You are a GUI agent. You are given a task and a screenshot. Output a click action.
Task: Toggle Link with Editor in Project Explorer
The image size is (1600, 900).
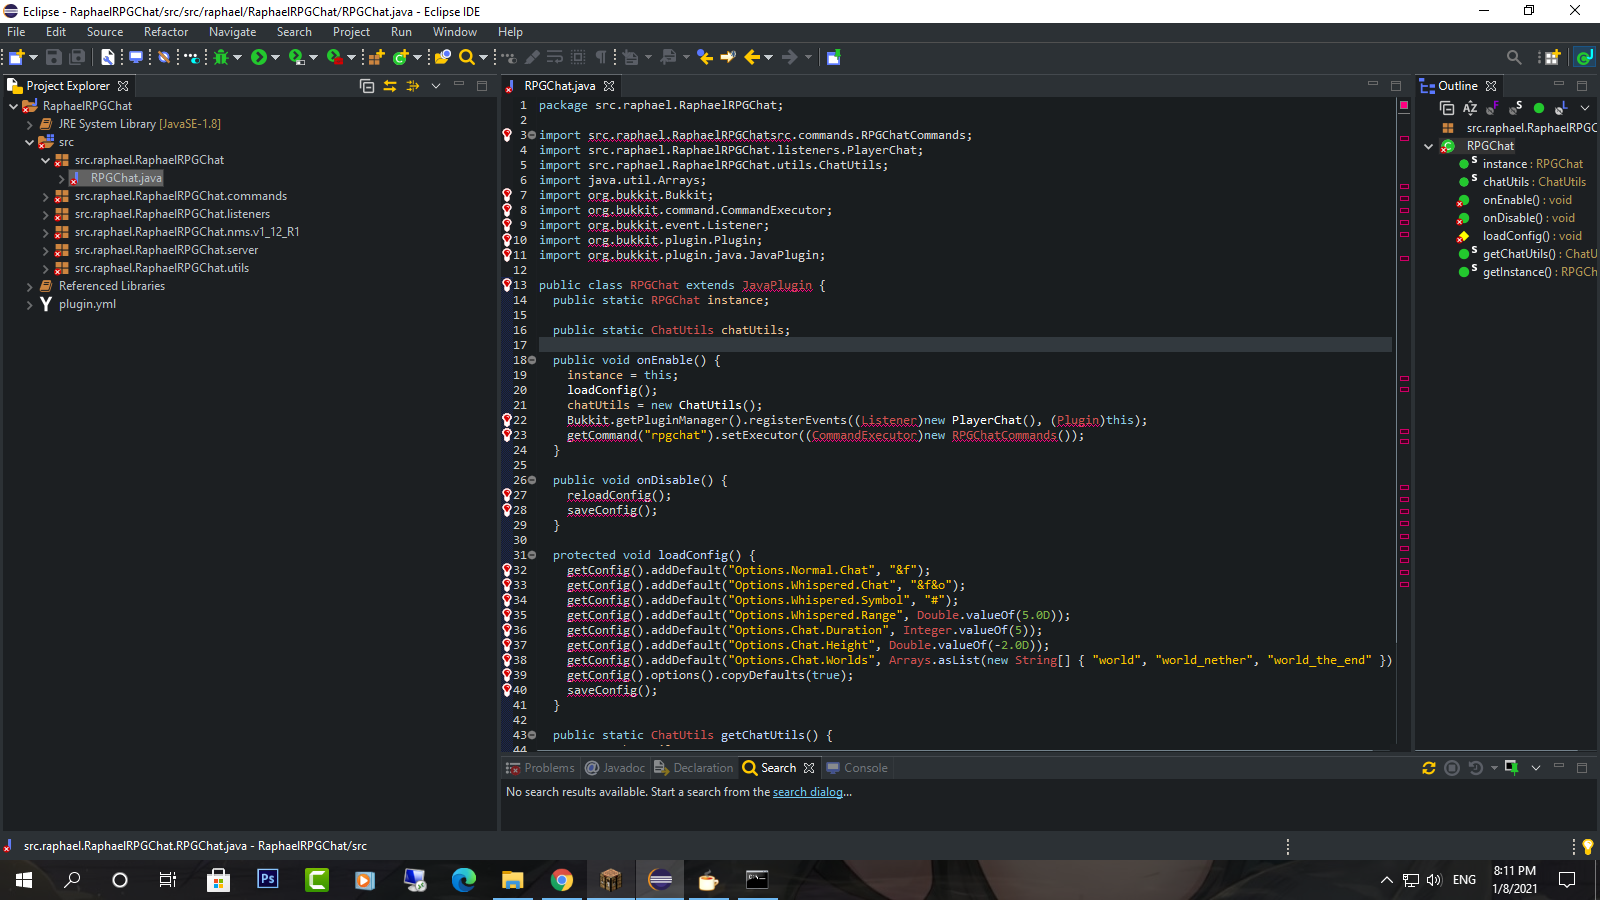click(390, 86)
